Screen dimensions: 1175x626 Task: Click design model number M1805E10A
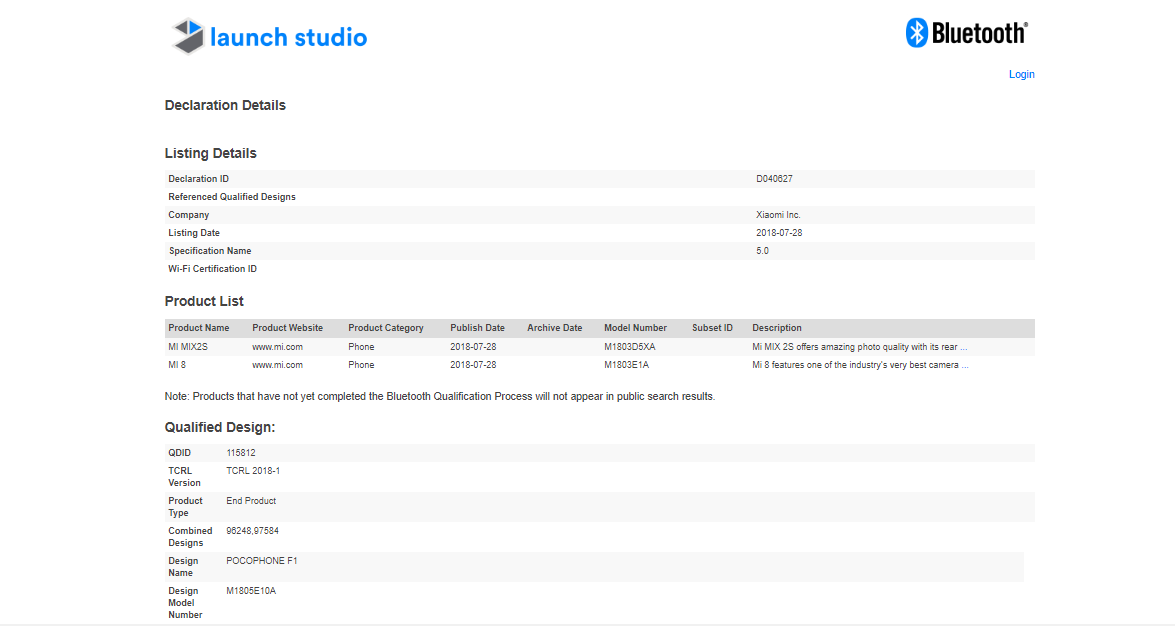(251, 592)
